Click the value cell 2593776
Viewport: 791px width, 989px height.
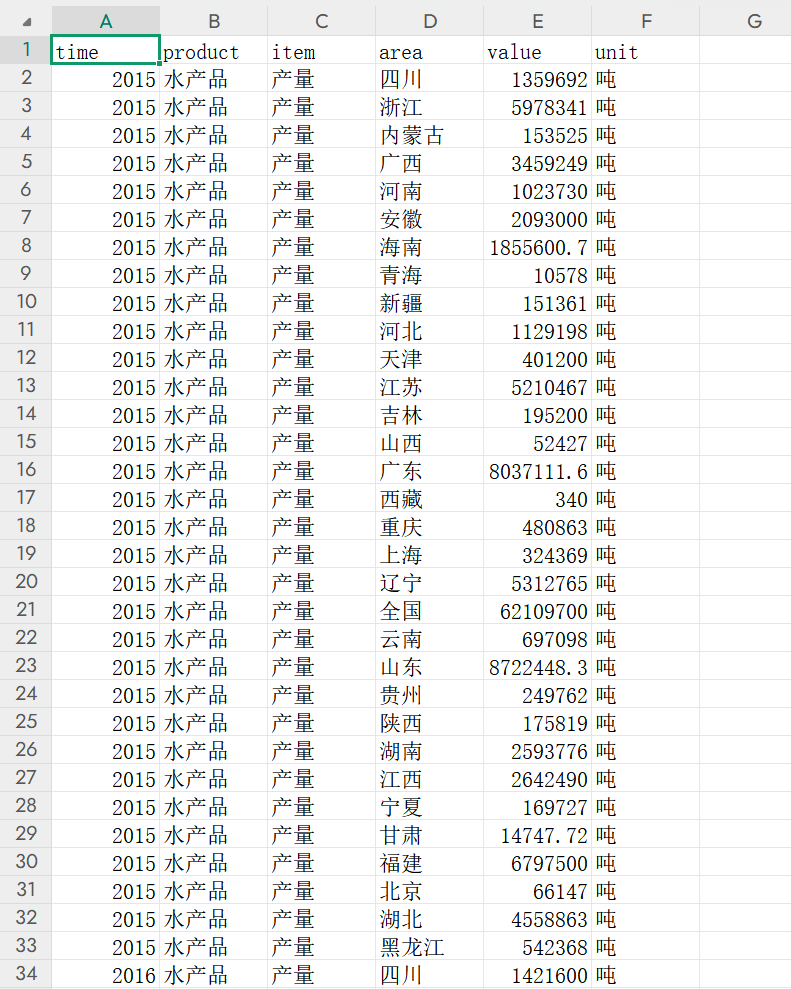(x=537, y=750)
